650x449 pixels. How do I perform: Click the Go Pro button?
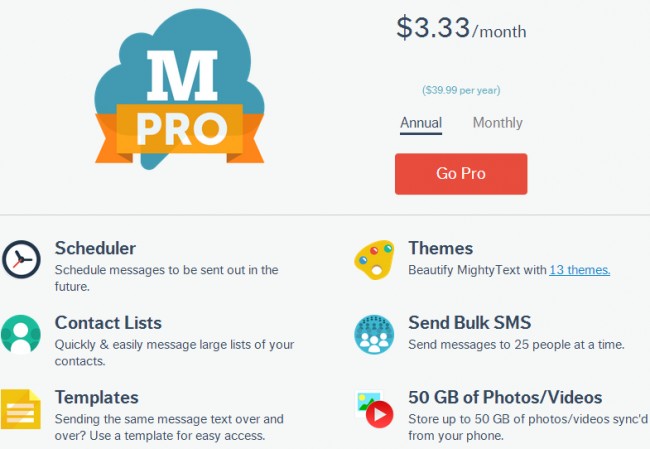[461, 174]
